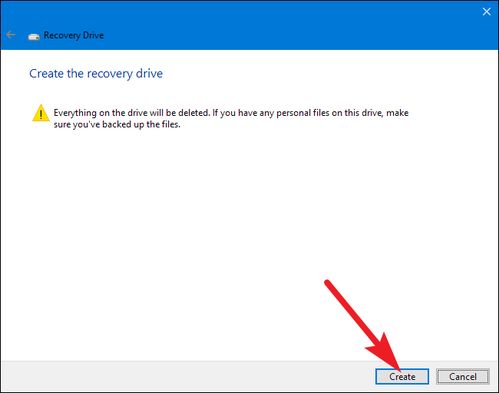Image resolution: width=499 pixels, height=393 pixels.
Task: Click the Recovery Drive USB icon
Action: pos(33,36)
